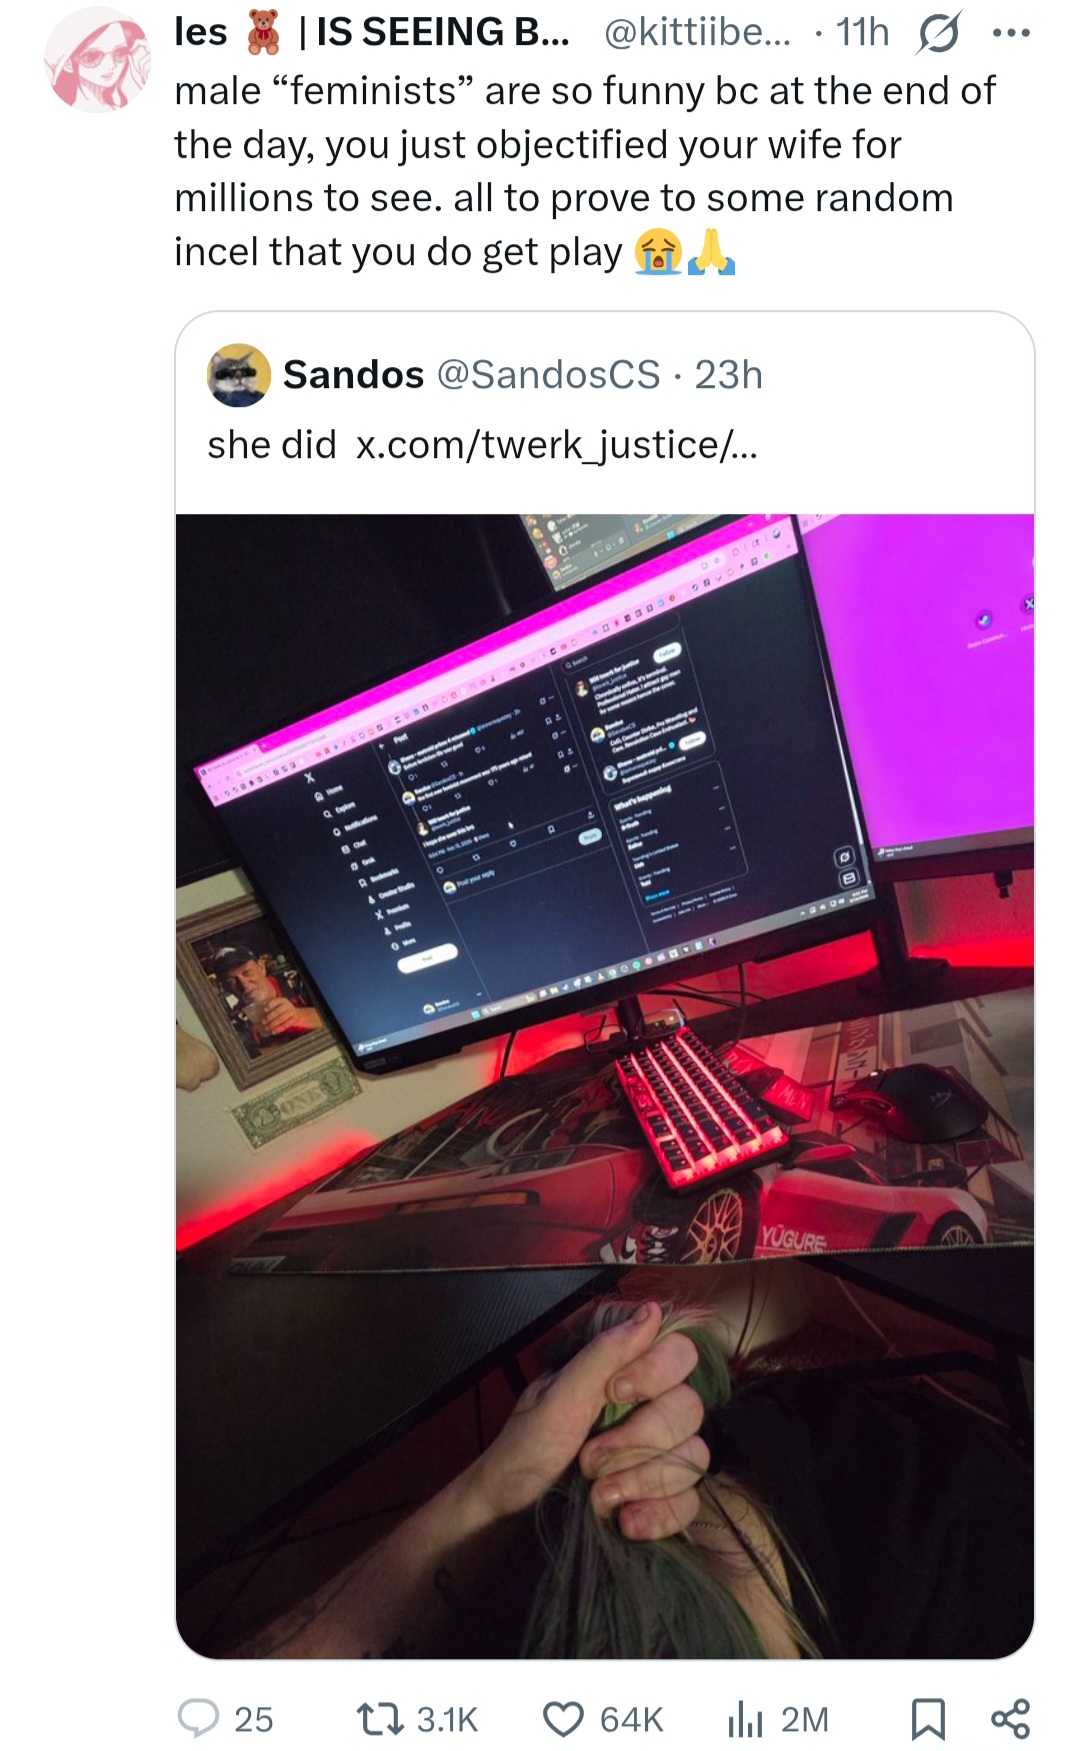
Task: Open the quoted post photo
Action: point(605,1086)
